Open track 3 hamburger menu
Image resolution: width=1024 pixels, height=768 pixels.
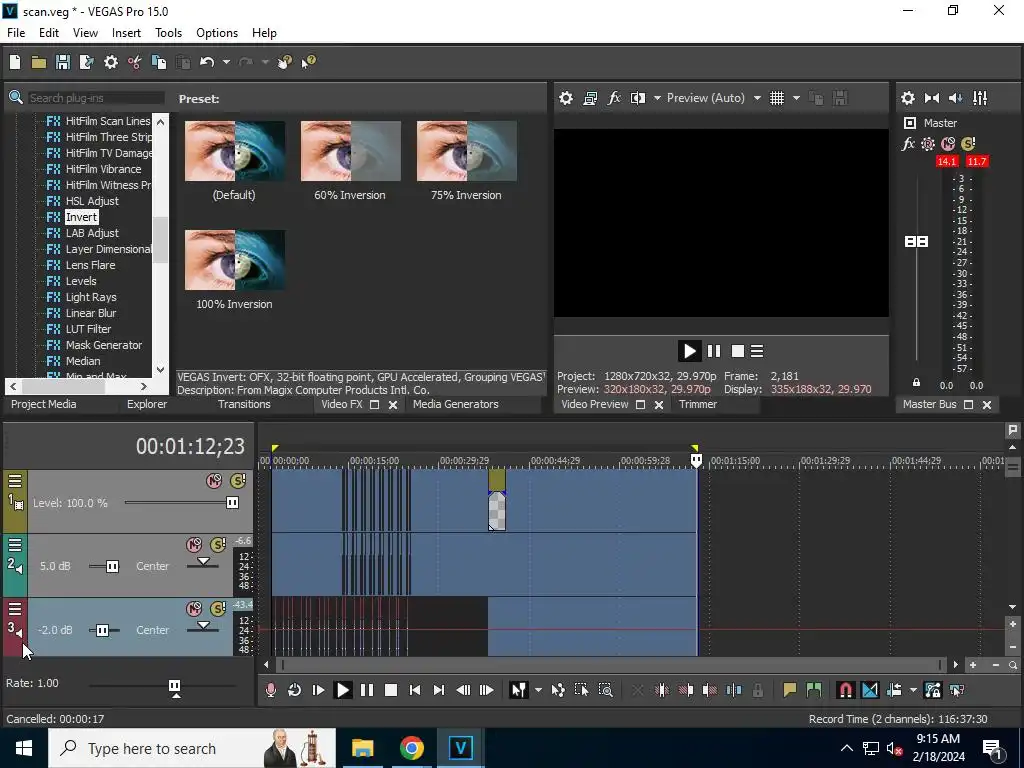click(x=15, y=609)
